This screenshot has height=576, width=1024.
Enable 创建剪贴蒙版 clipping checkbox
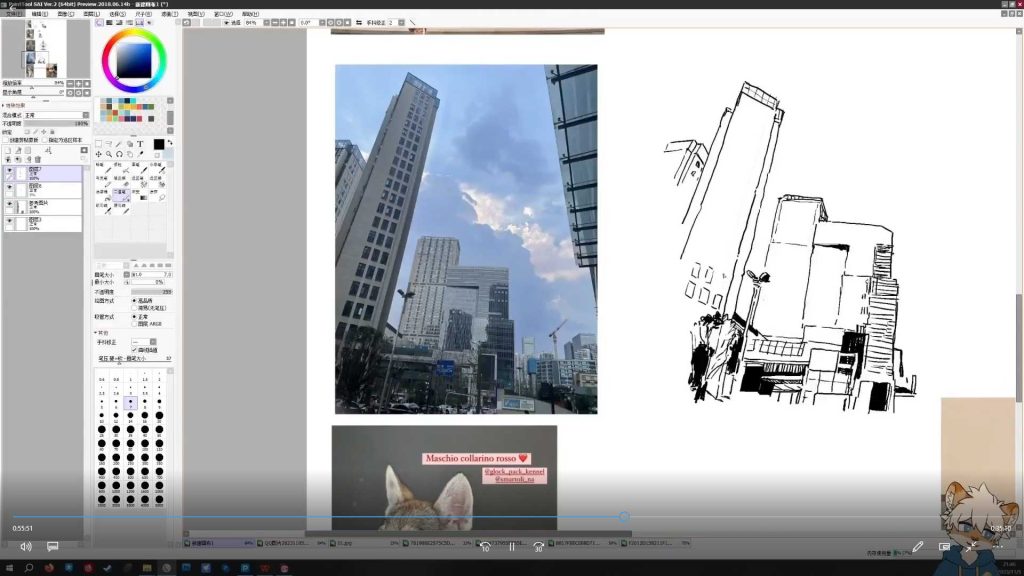[x=5, y=140]
